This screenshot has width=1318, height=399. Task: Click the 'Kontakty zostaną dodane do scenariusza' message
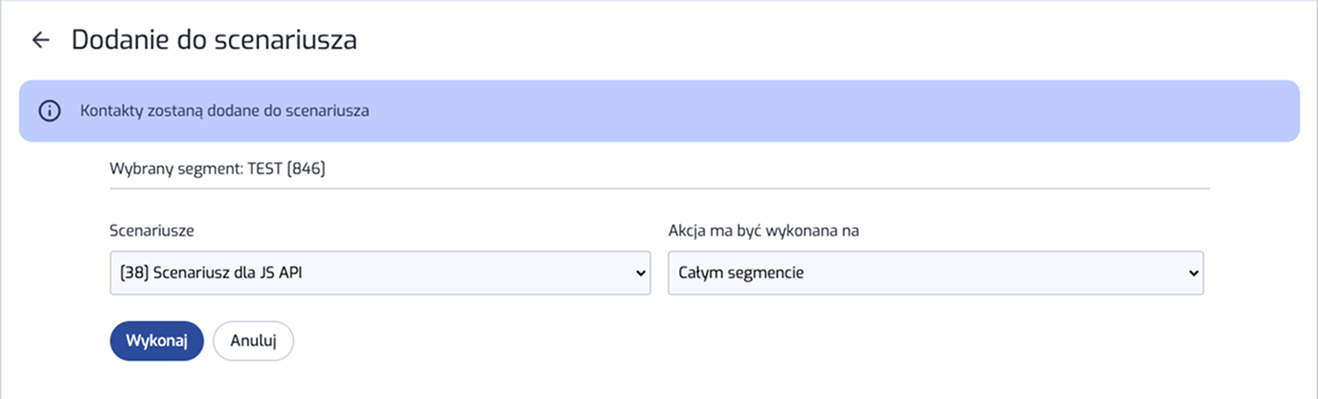tap(225, 111)
